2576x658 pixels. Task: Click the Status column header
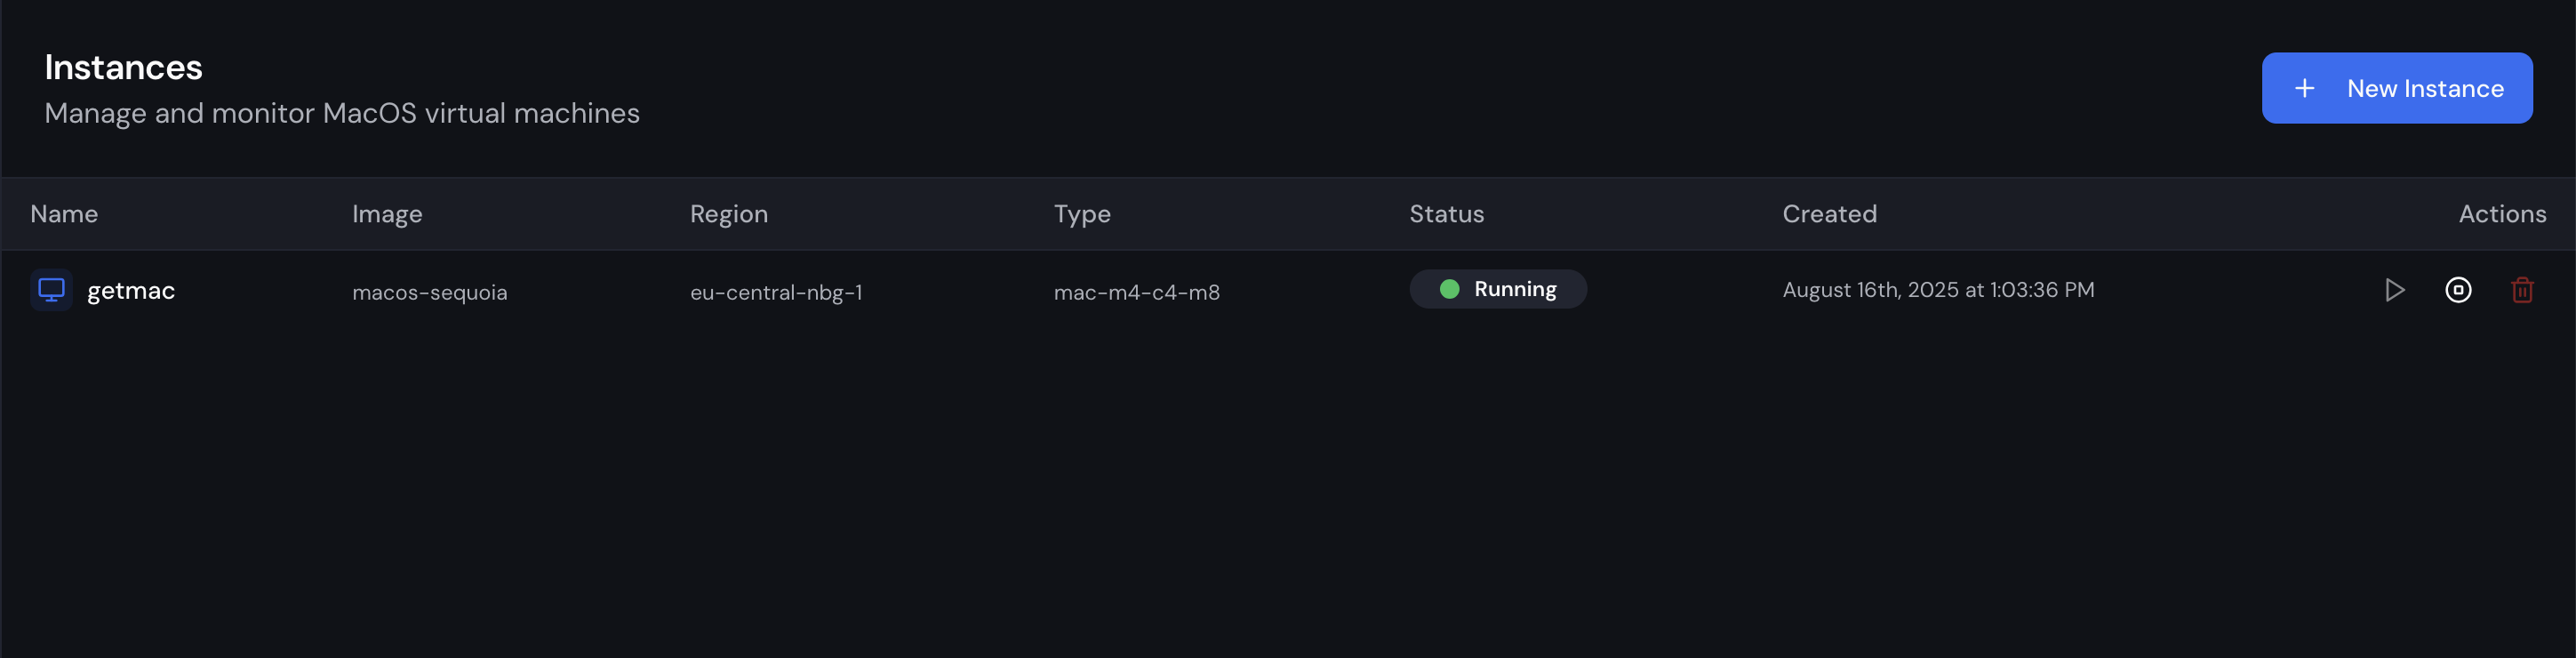pyautogui.click(x=1446, y=213)
